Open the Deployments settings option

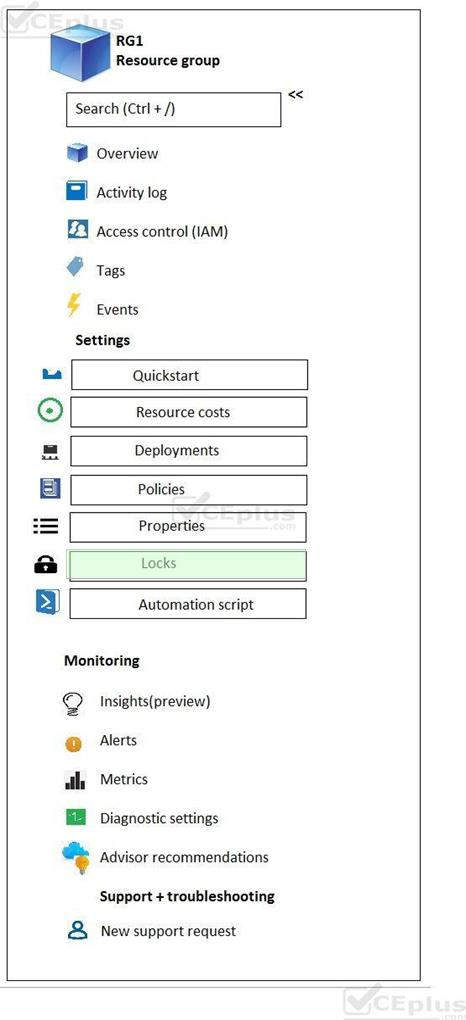pyautogui.click(x=189, y=451)
